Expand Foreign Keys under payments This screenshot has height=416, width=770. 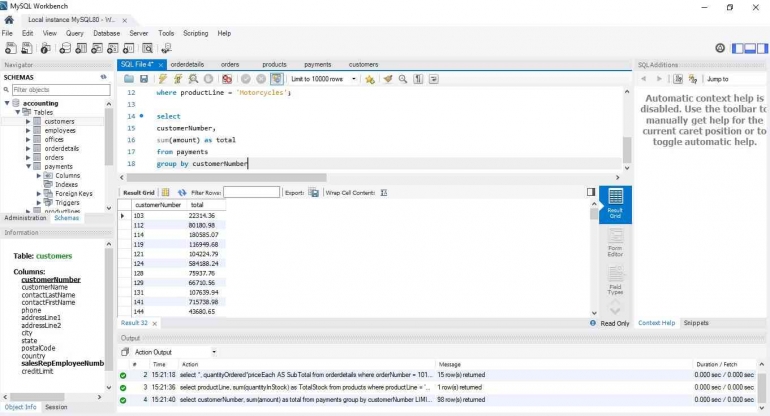tap(39, 194)
